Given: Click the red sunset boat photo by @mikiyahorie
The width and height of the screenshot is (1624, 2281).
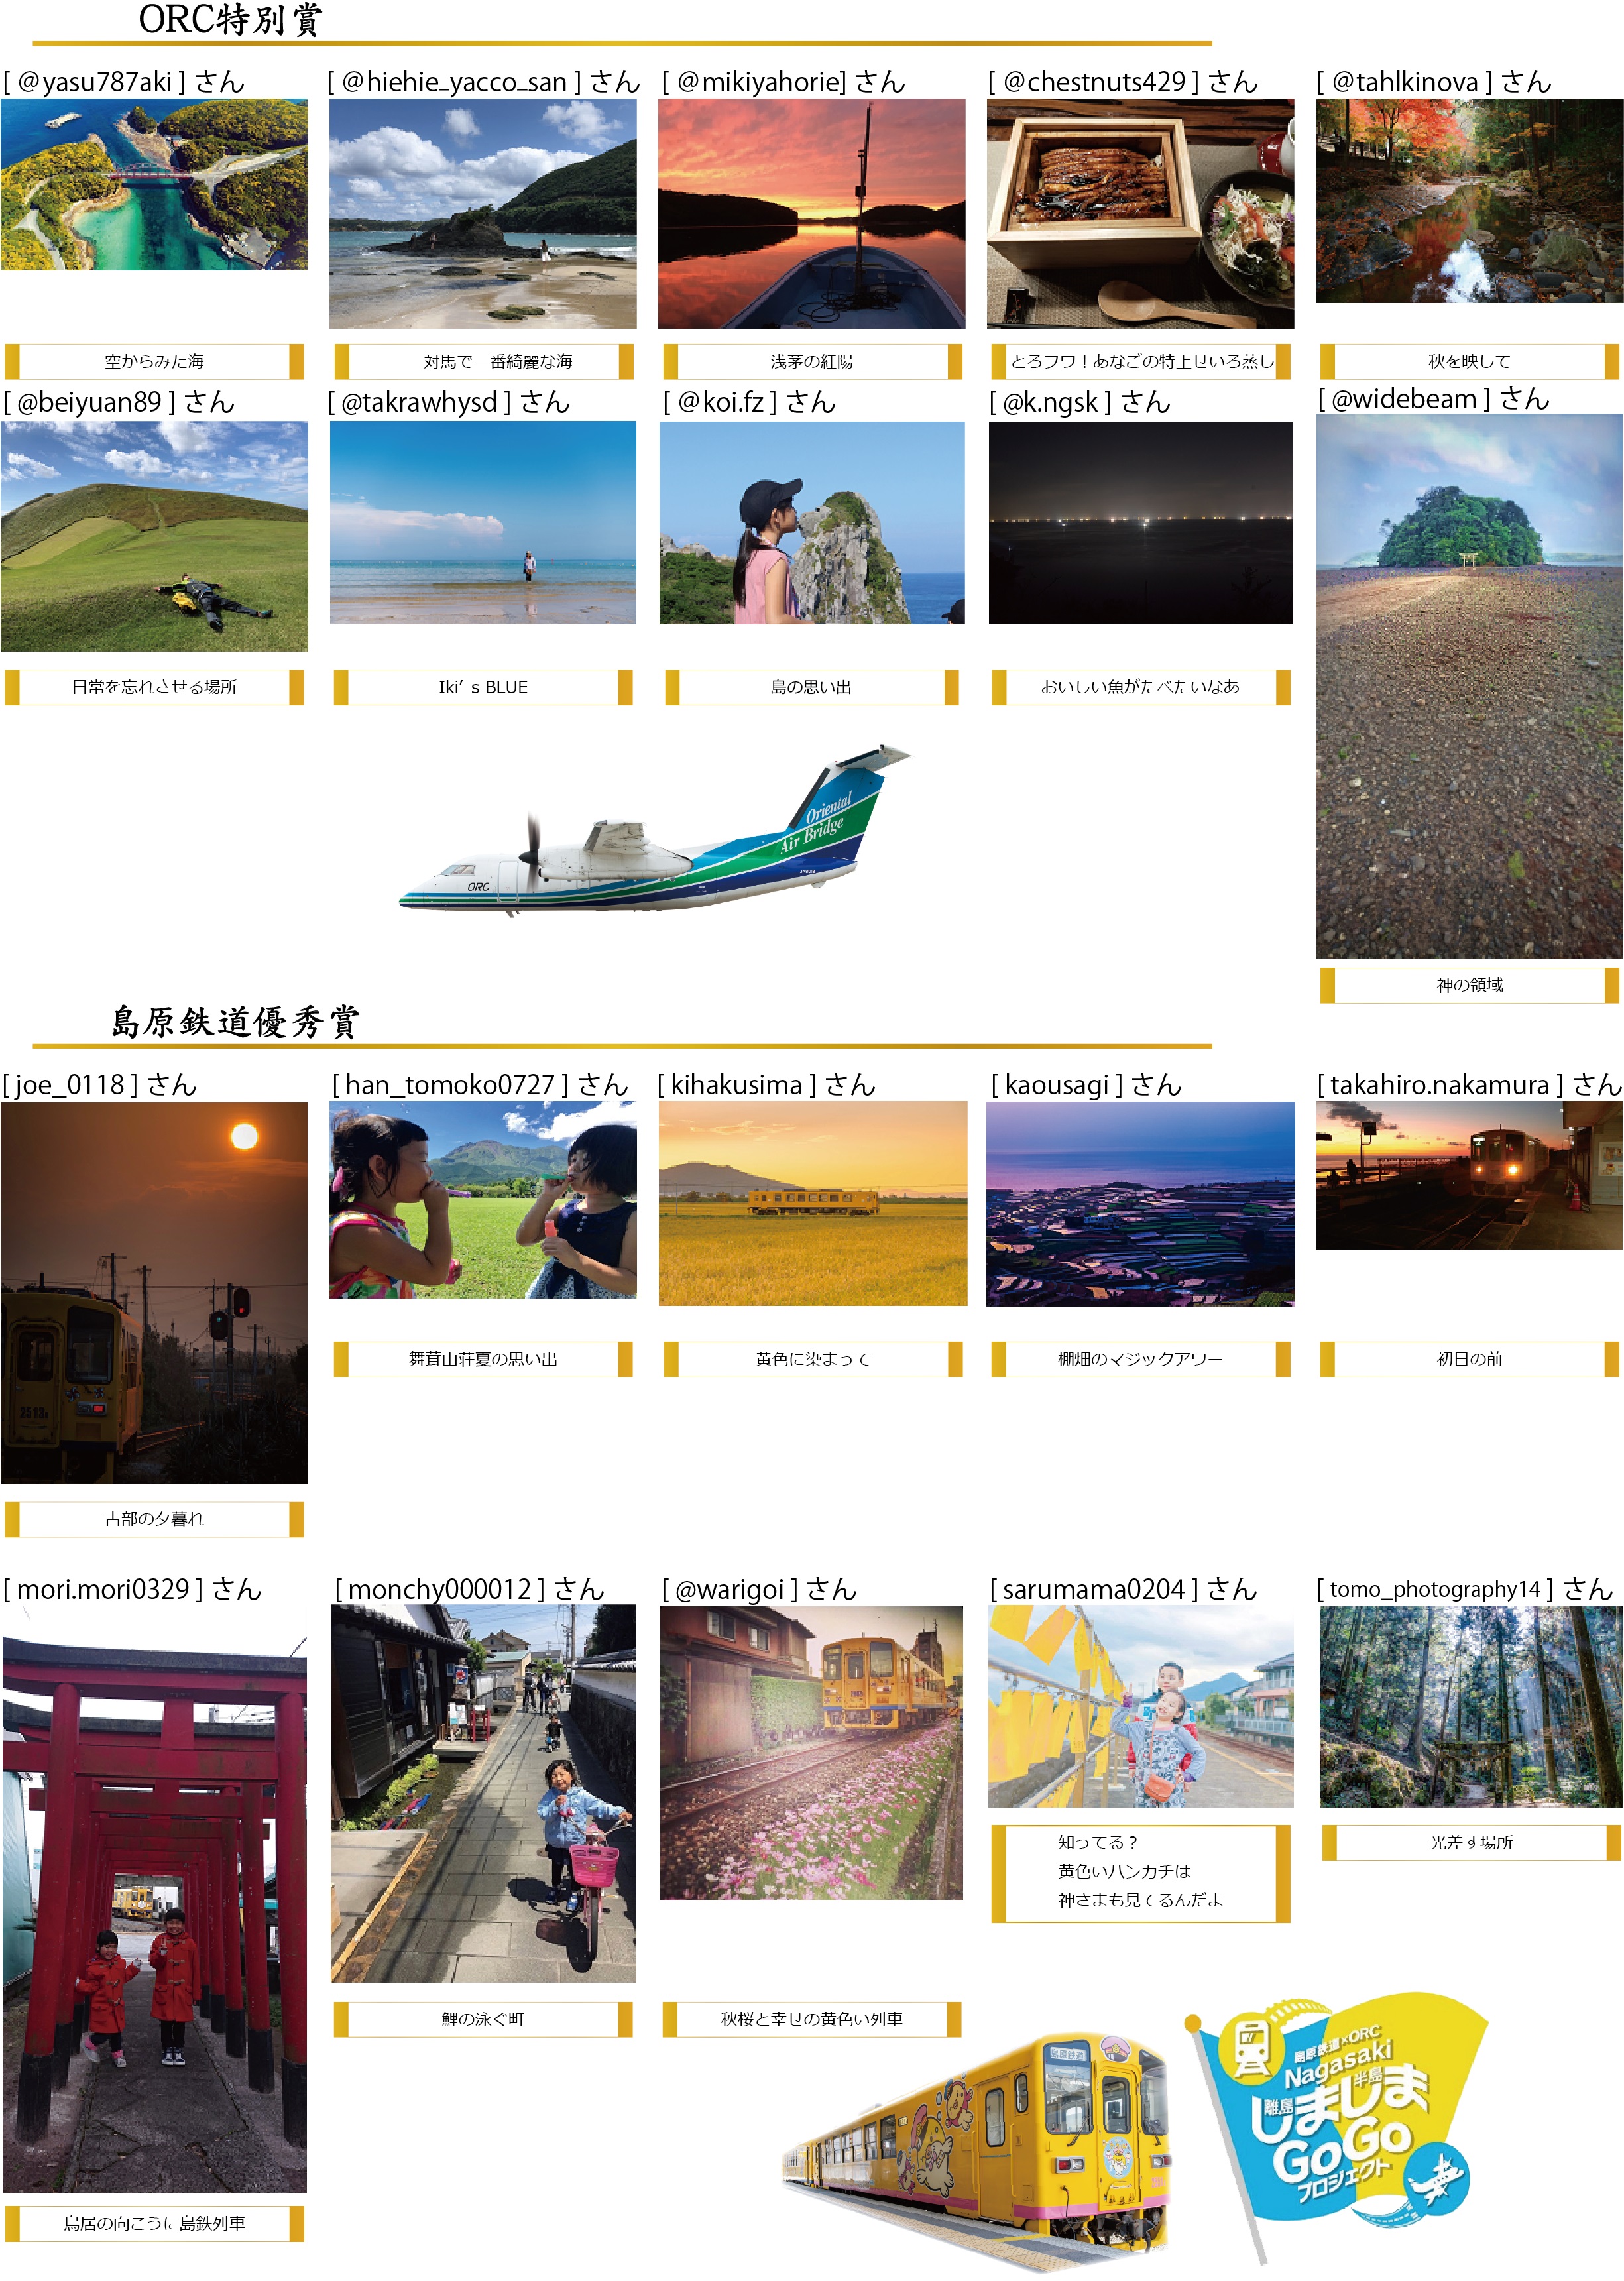Looking at the screenshot, I should (x=812, y=213).
